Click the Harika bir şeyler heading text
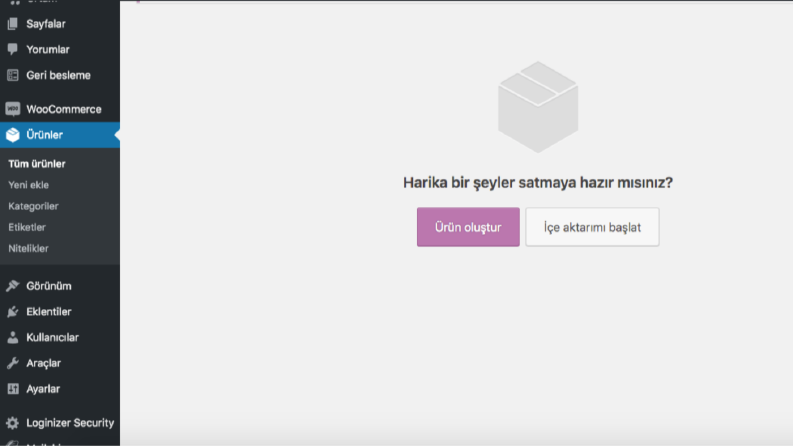The height and width of the screenshot is (446, 793). pos(538,183)
